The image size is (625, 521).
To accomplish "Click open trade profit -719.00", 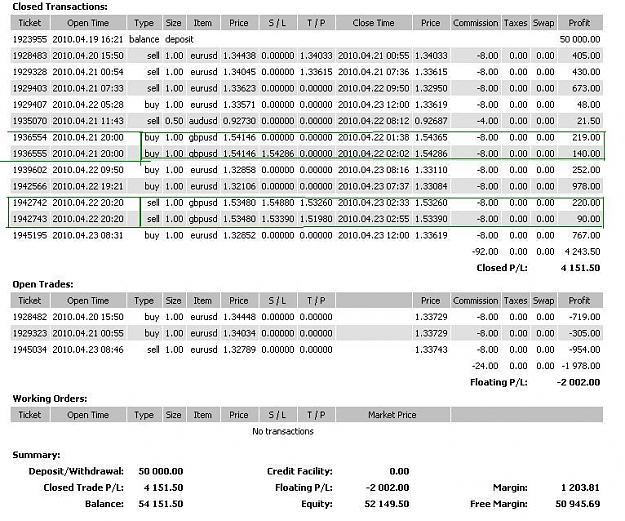I will tap(584, 317).
